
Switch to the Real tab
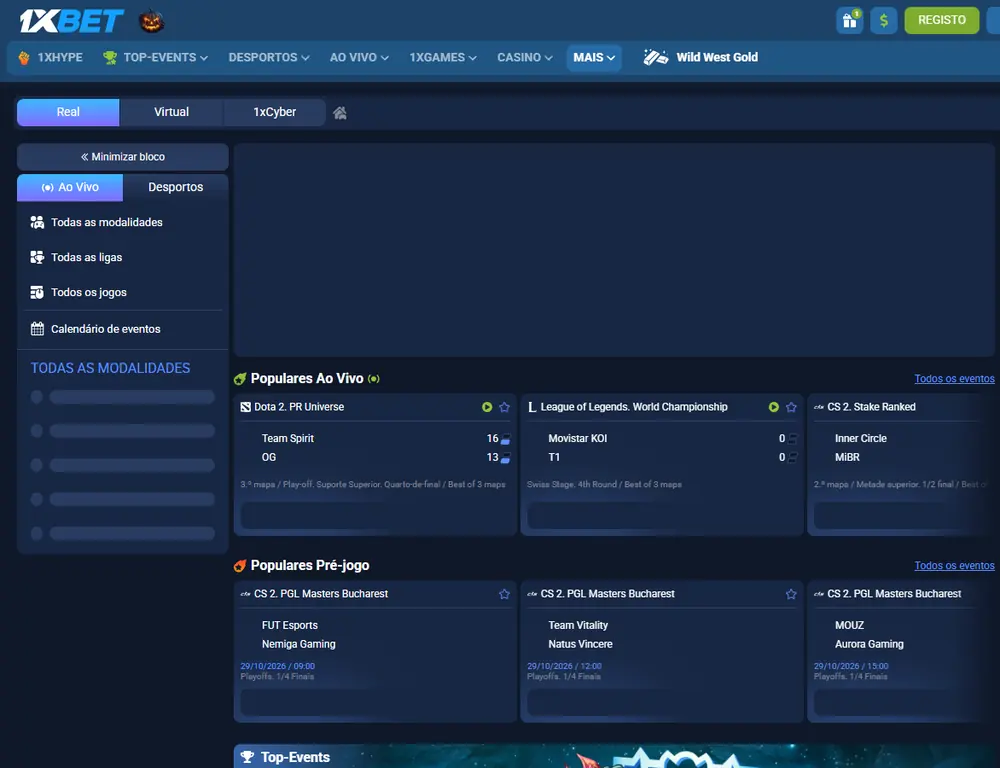68,112
